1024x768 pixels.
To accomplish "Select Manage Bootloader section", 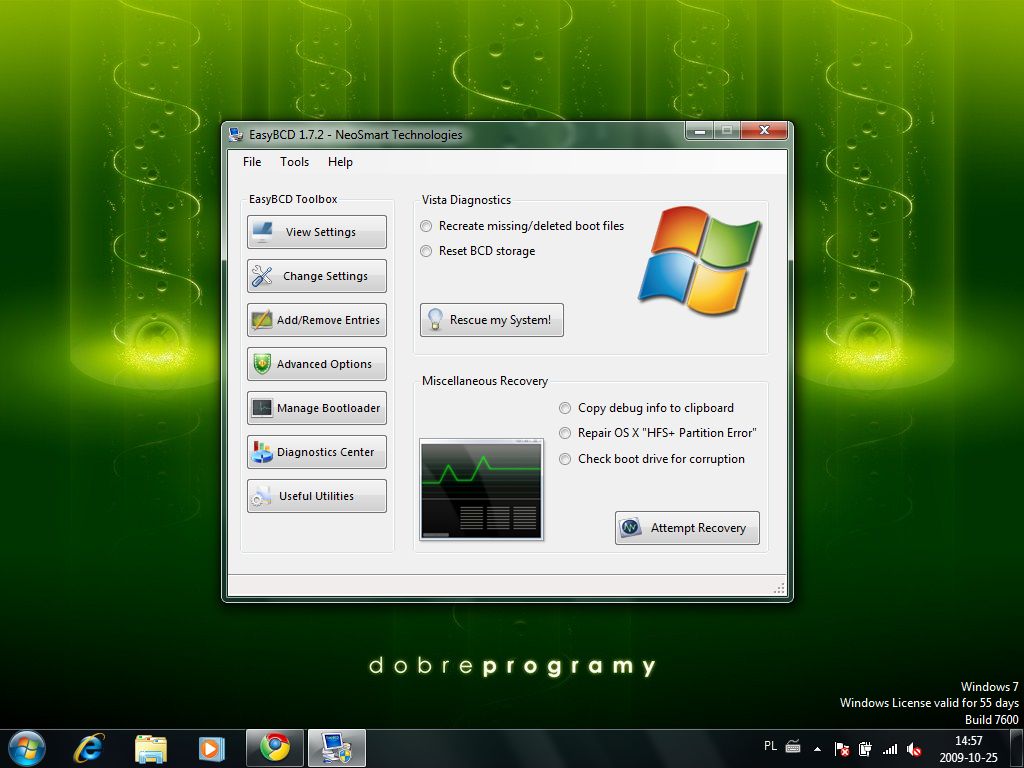I will pyautogui.click(x=317, y=408).
